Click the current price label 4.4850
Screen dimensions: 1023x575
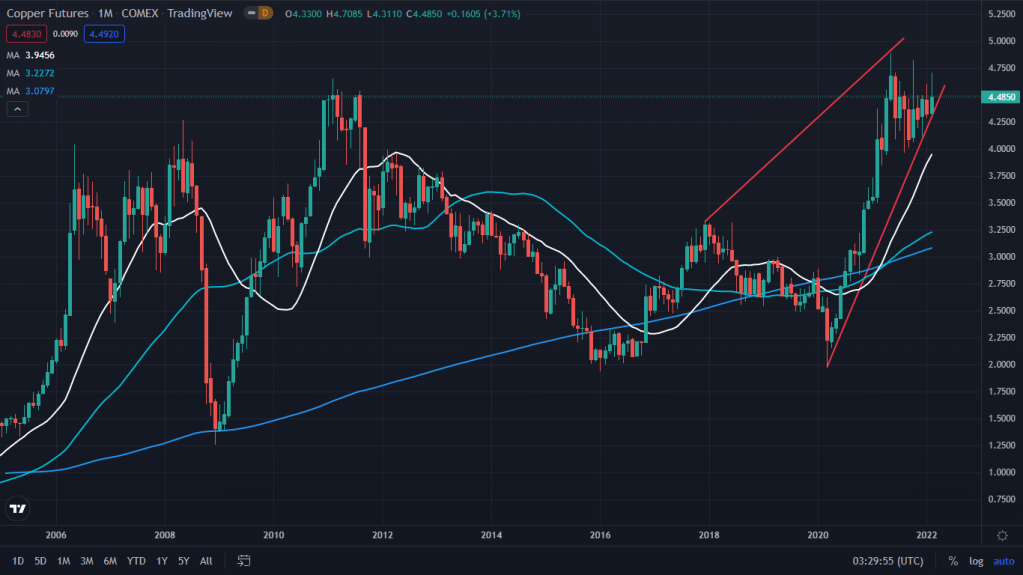[1001, 97]
